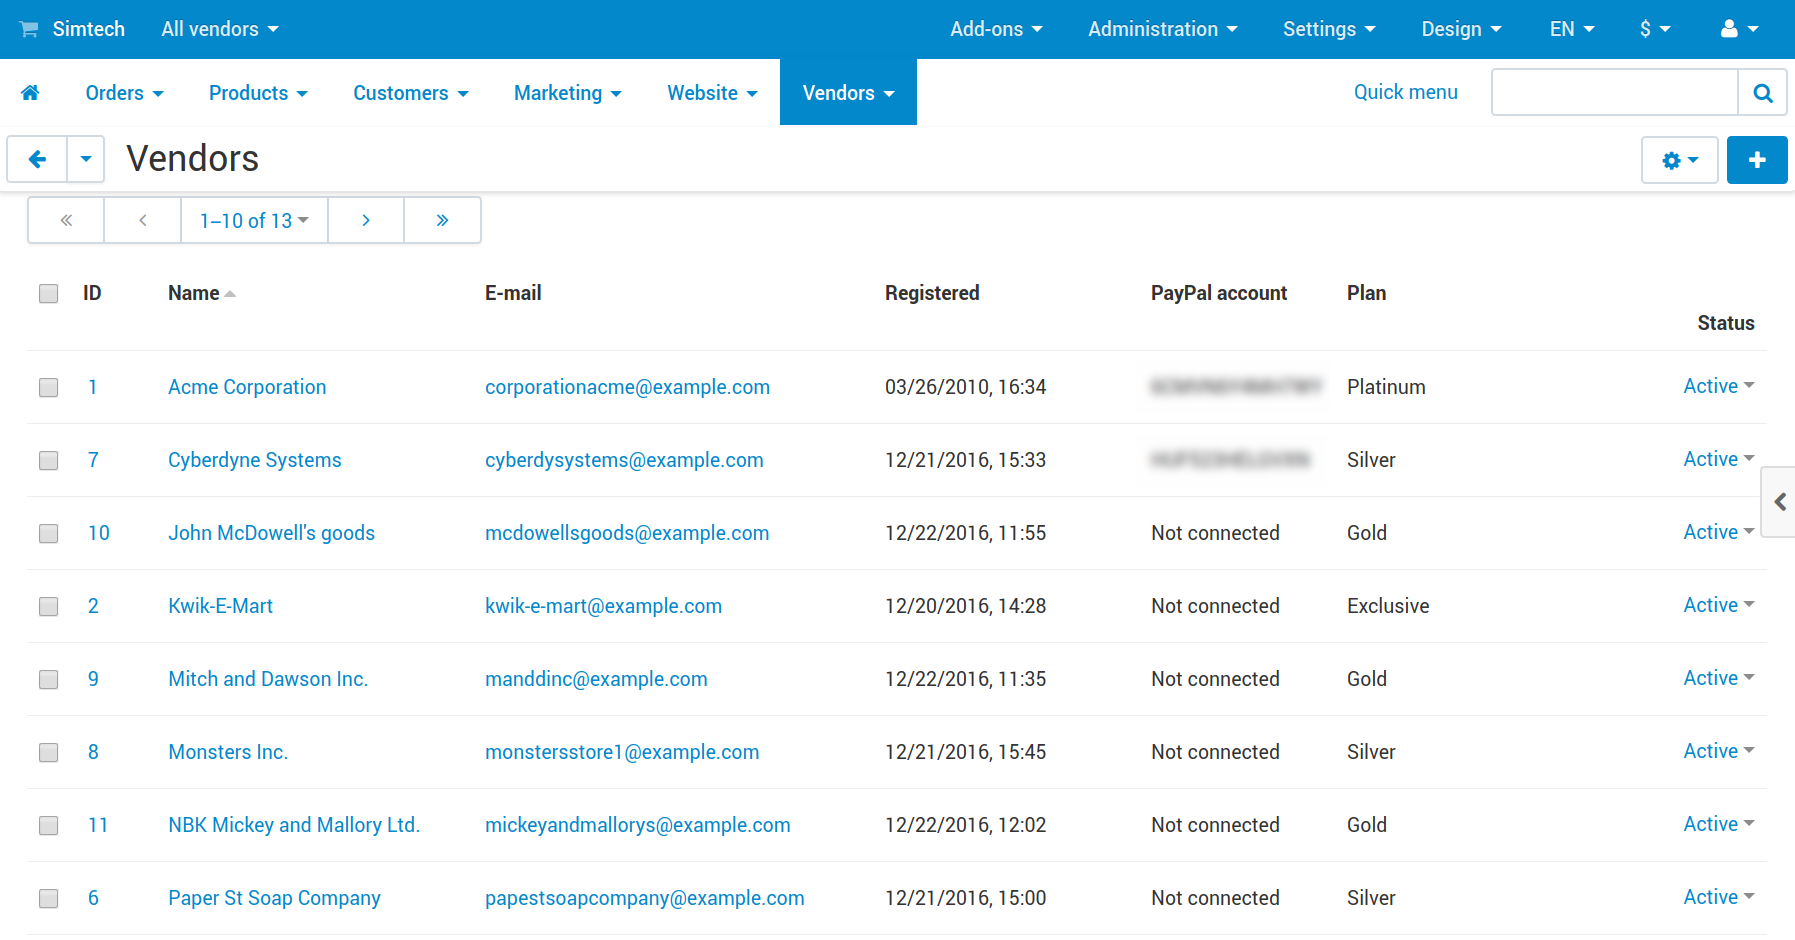1795x940 pixels.
Task: Open the EN language selector
Action: pos(1572,29)
